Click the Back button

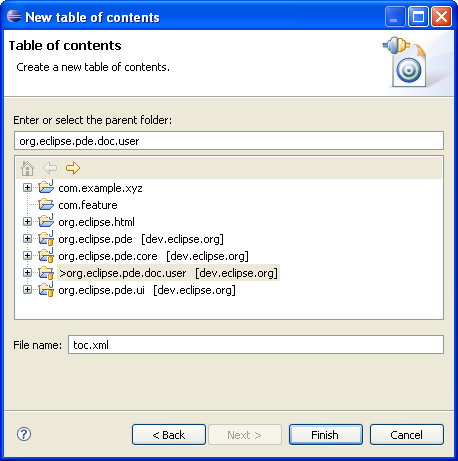click(169, 435)
